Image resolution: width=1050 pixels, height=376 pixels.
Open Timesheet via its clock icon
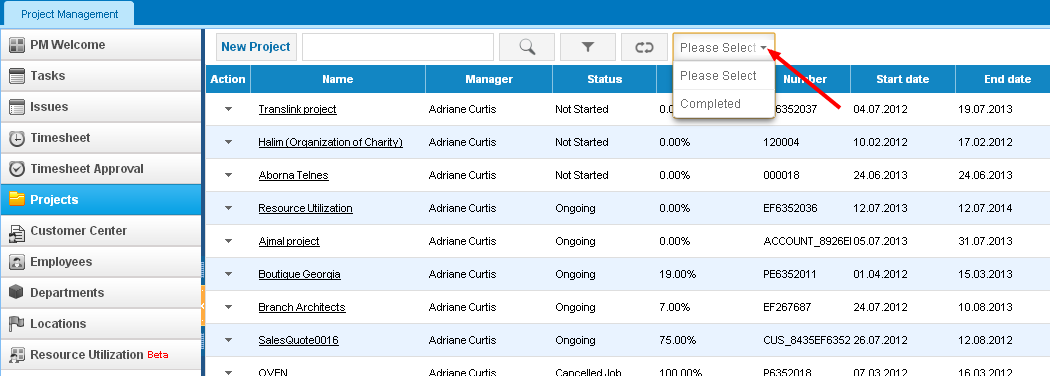pos(17,138)
